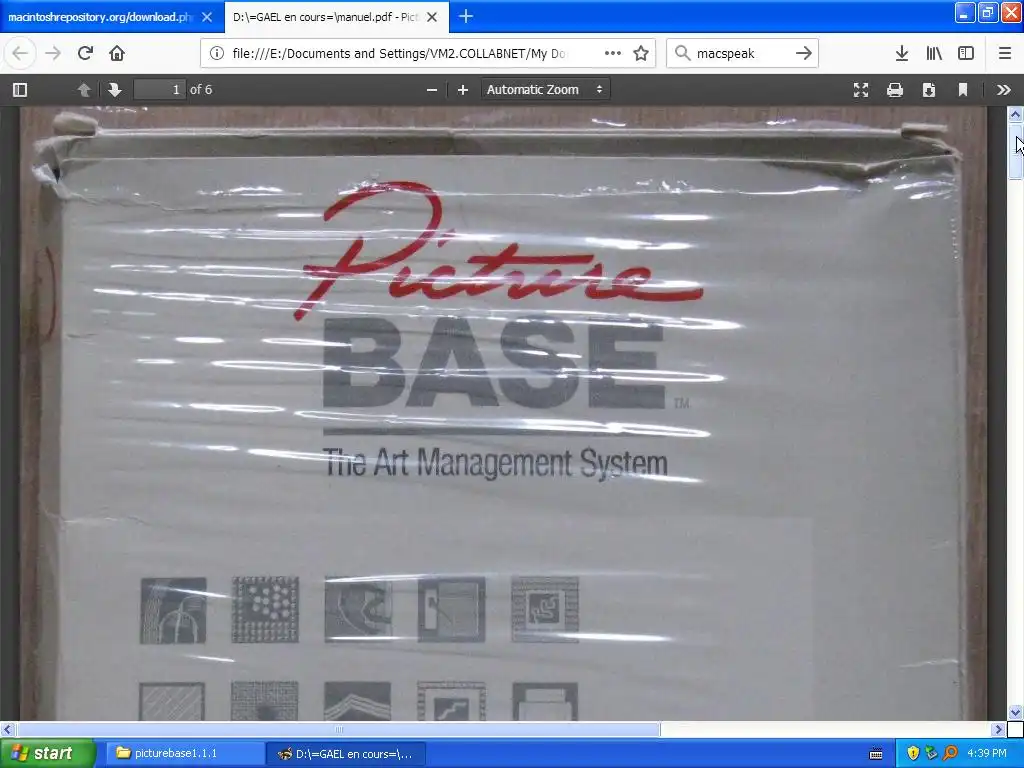The image size is (1024, 768).
Task: Switch to picturebase1.1.1 taskbar window
Action: click(185, 753)
